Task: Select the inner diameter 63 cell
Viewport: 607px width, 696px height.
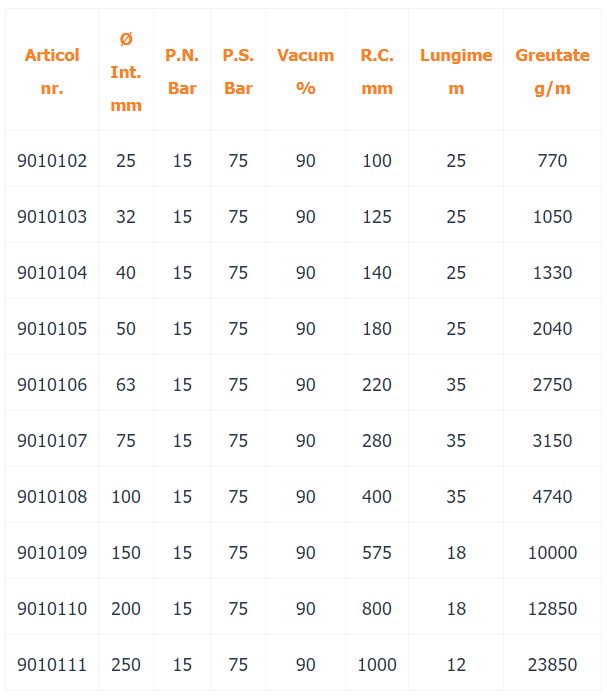Action: (126, 385)
